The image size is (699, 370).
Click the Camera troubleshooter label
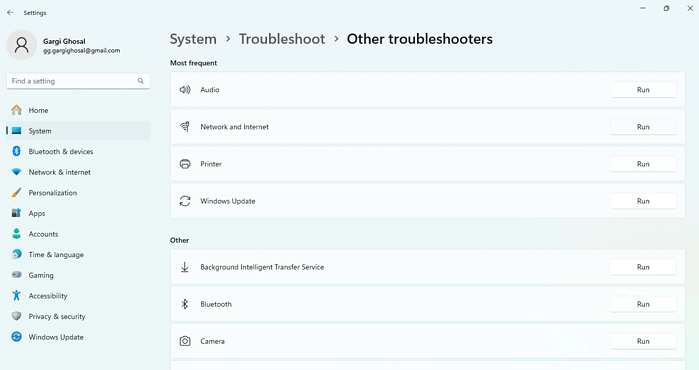(212, 341)
